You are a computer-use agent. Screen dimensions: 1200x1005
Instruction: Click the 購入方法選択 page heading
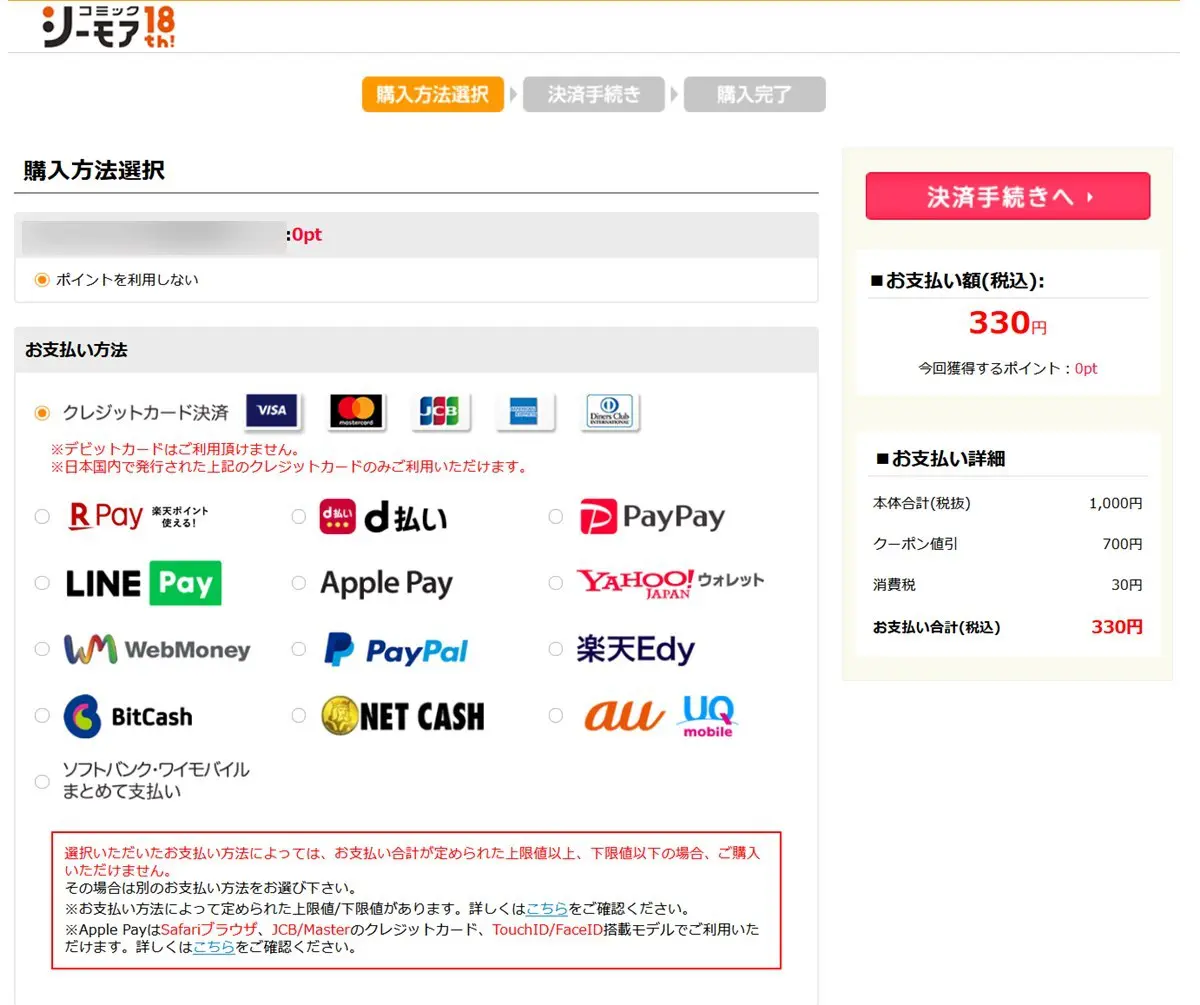[94, 170]
